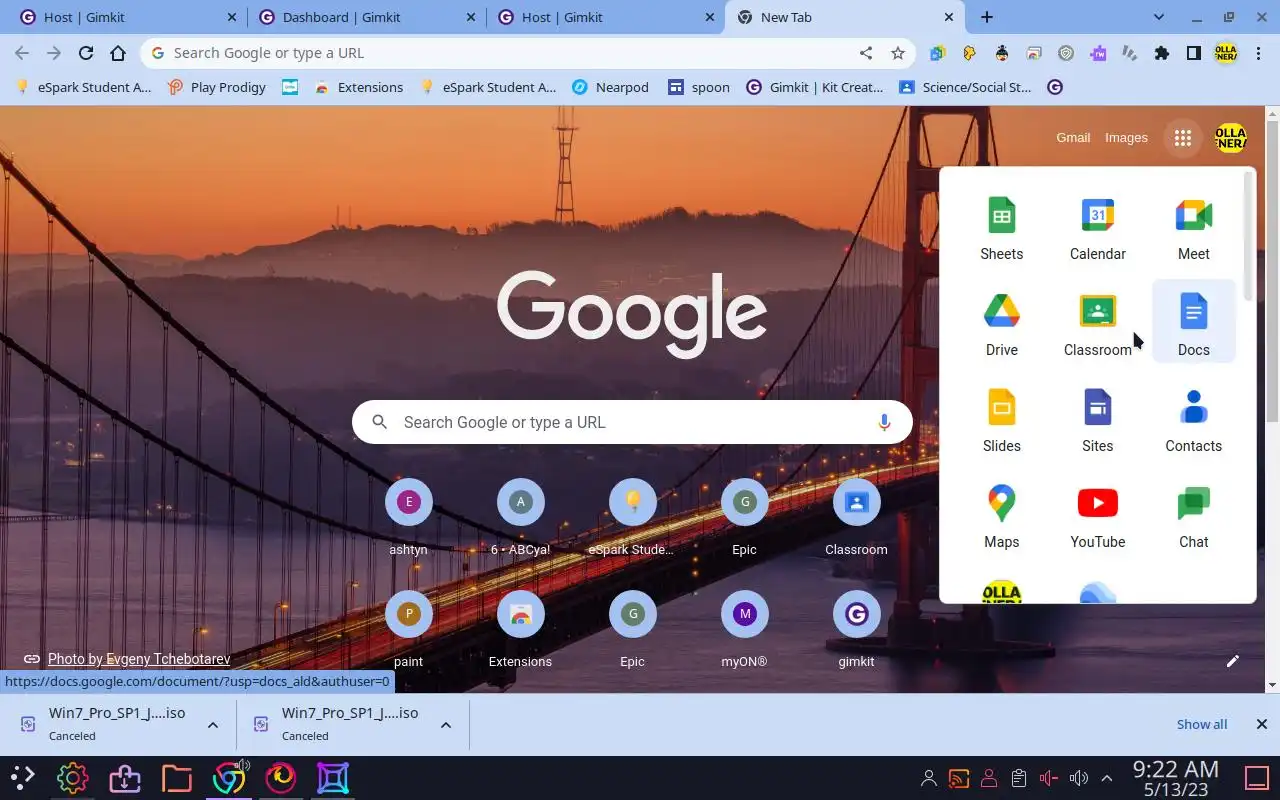Open the eSpark Student shortcut tile
This screenshot has width=1280, height=800.
[632, 518]
